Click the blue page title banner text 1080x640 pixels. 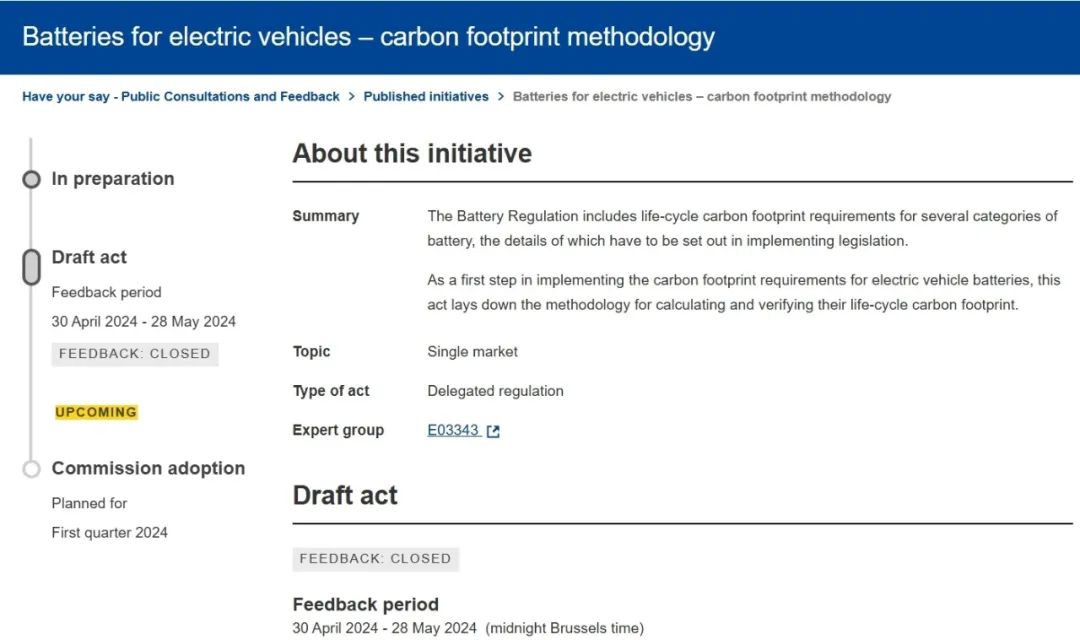point(368,37)
